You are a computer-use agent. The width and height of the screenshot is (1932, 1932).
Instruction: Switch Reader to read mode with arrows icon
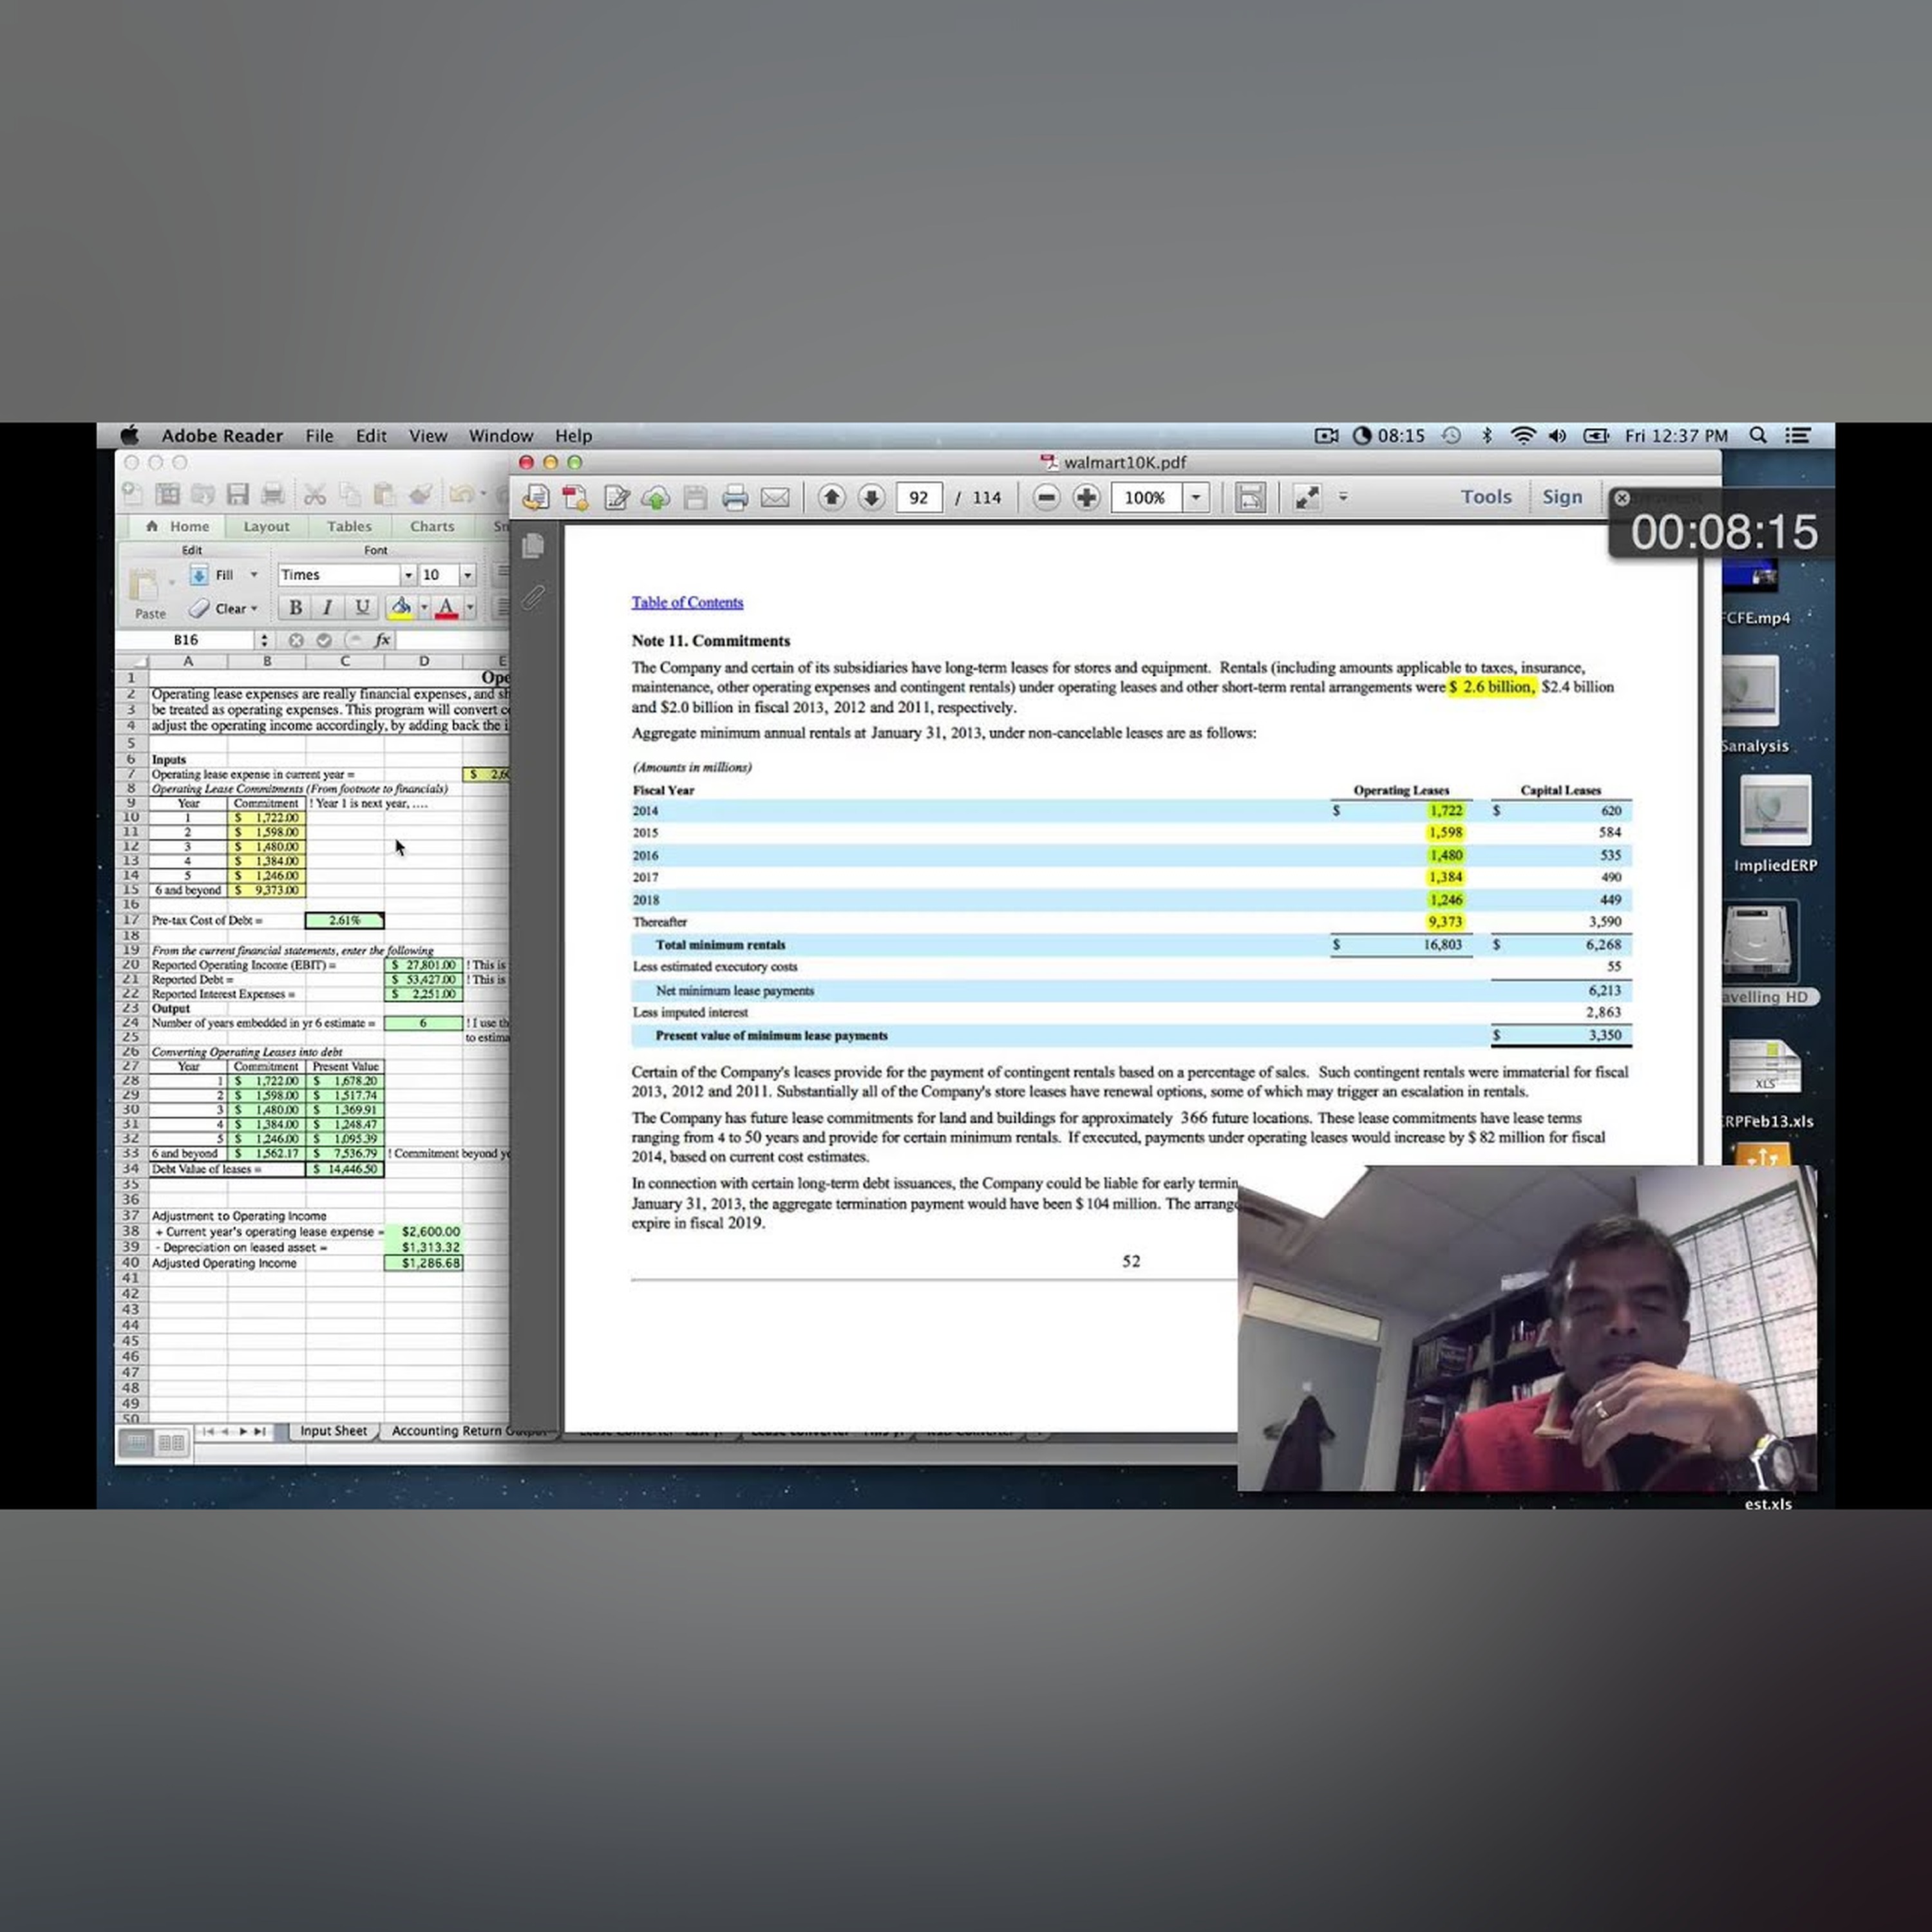click(1307, 497)
